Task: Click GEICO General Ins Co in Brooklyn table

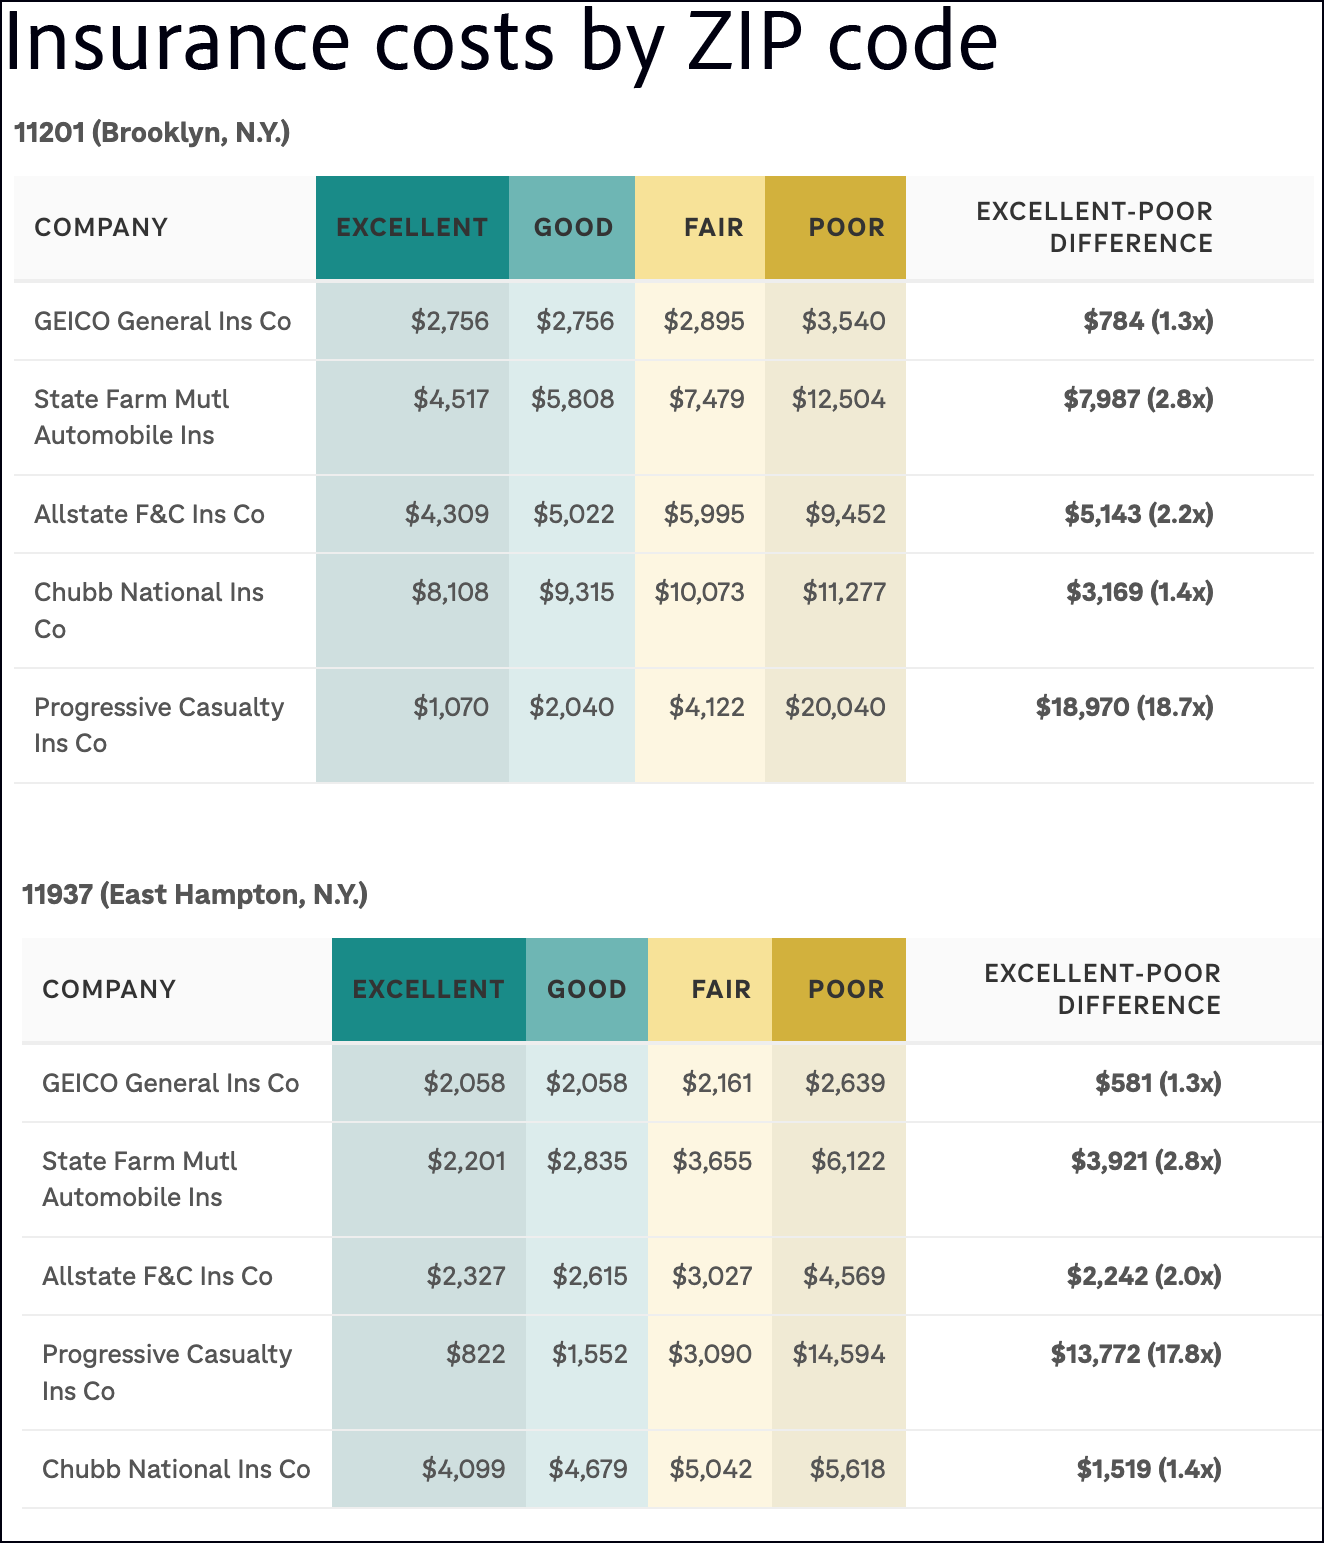Action: 162,321
